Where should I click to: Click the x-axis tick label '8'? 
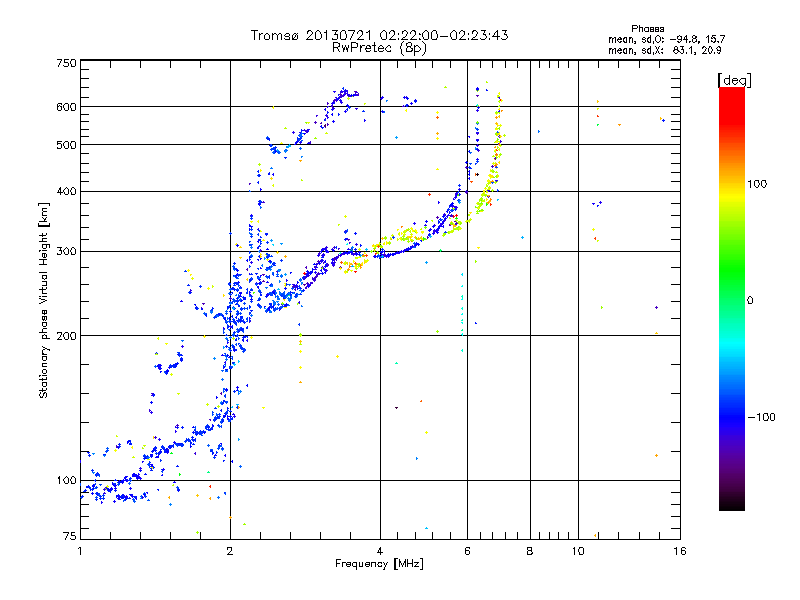(x=530, y=551)
